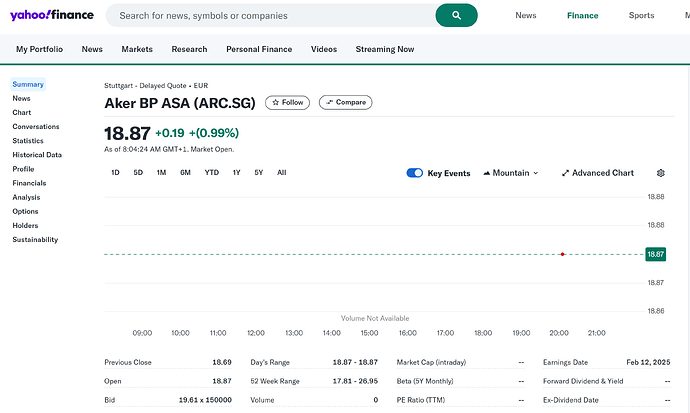The height and width of the screenshot is (413, 690).
Task: Open Financials in the left sidebar
Action: pyautogui.click(x=29, y=183)
